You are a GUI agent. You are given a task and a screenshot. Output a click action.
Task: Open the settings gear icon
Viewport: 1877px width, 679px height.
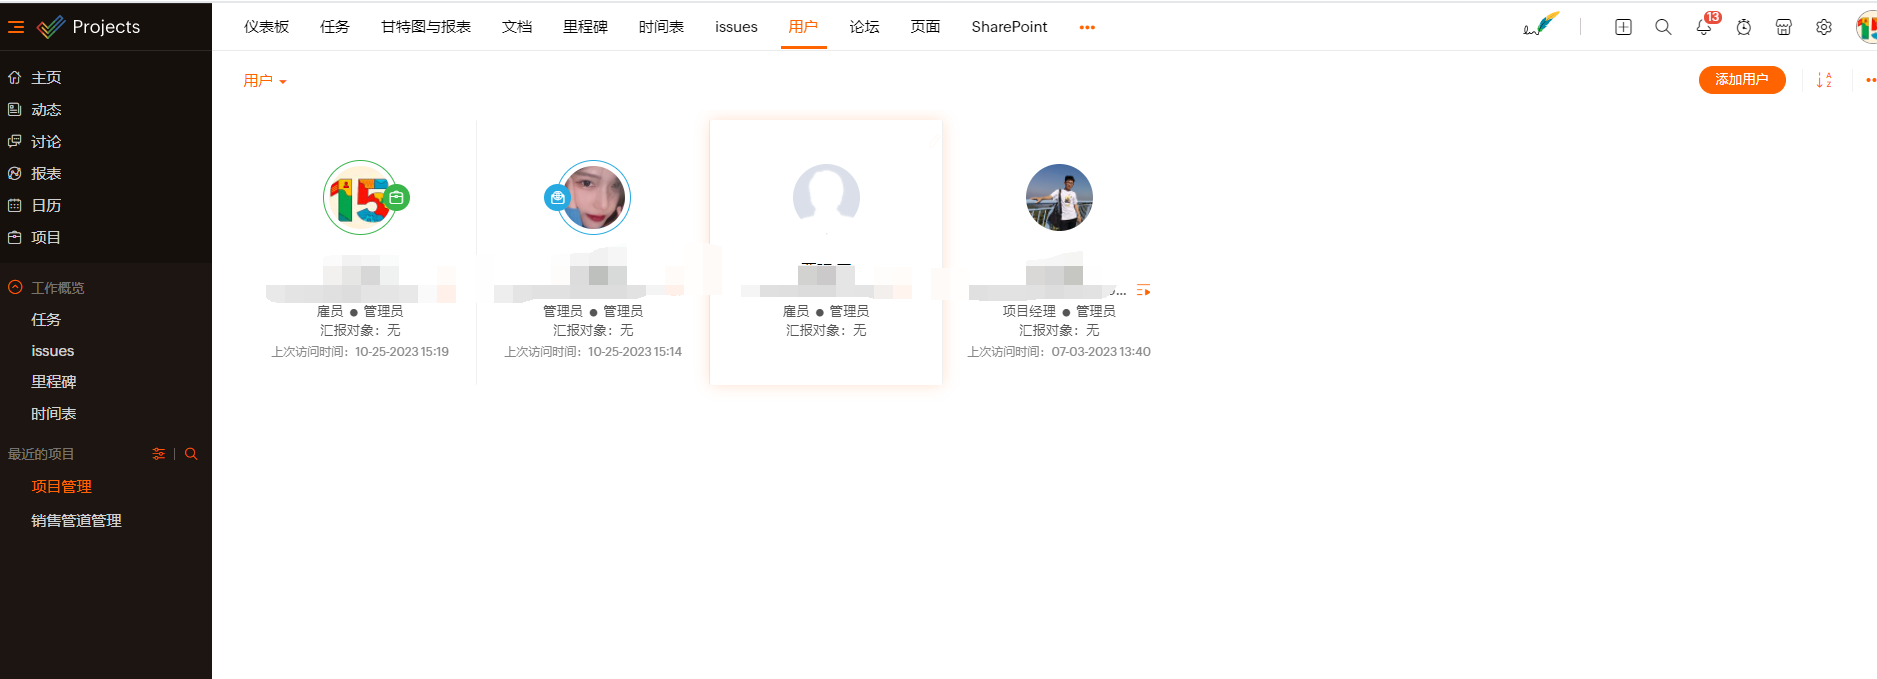(x=1824, y=27)
